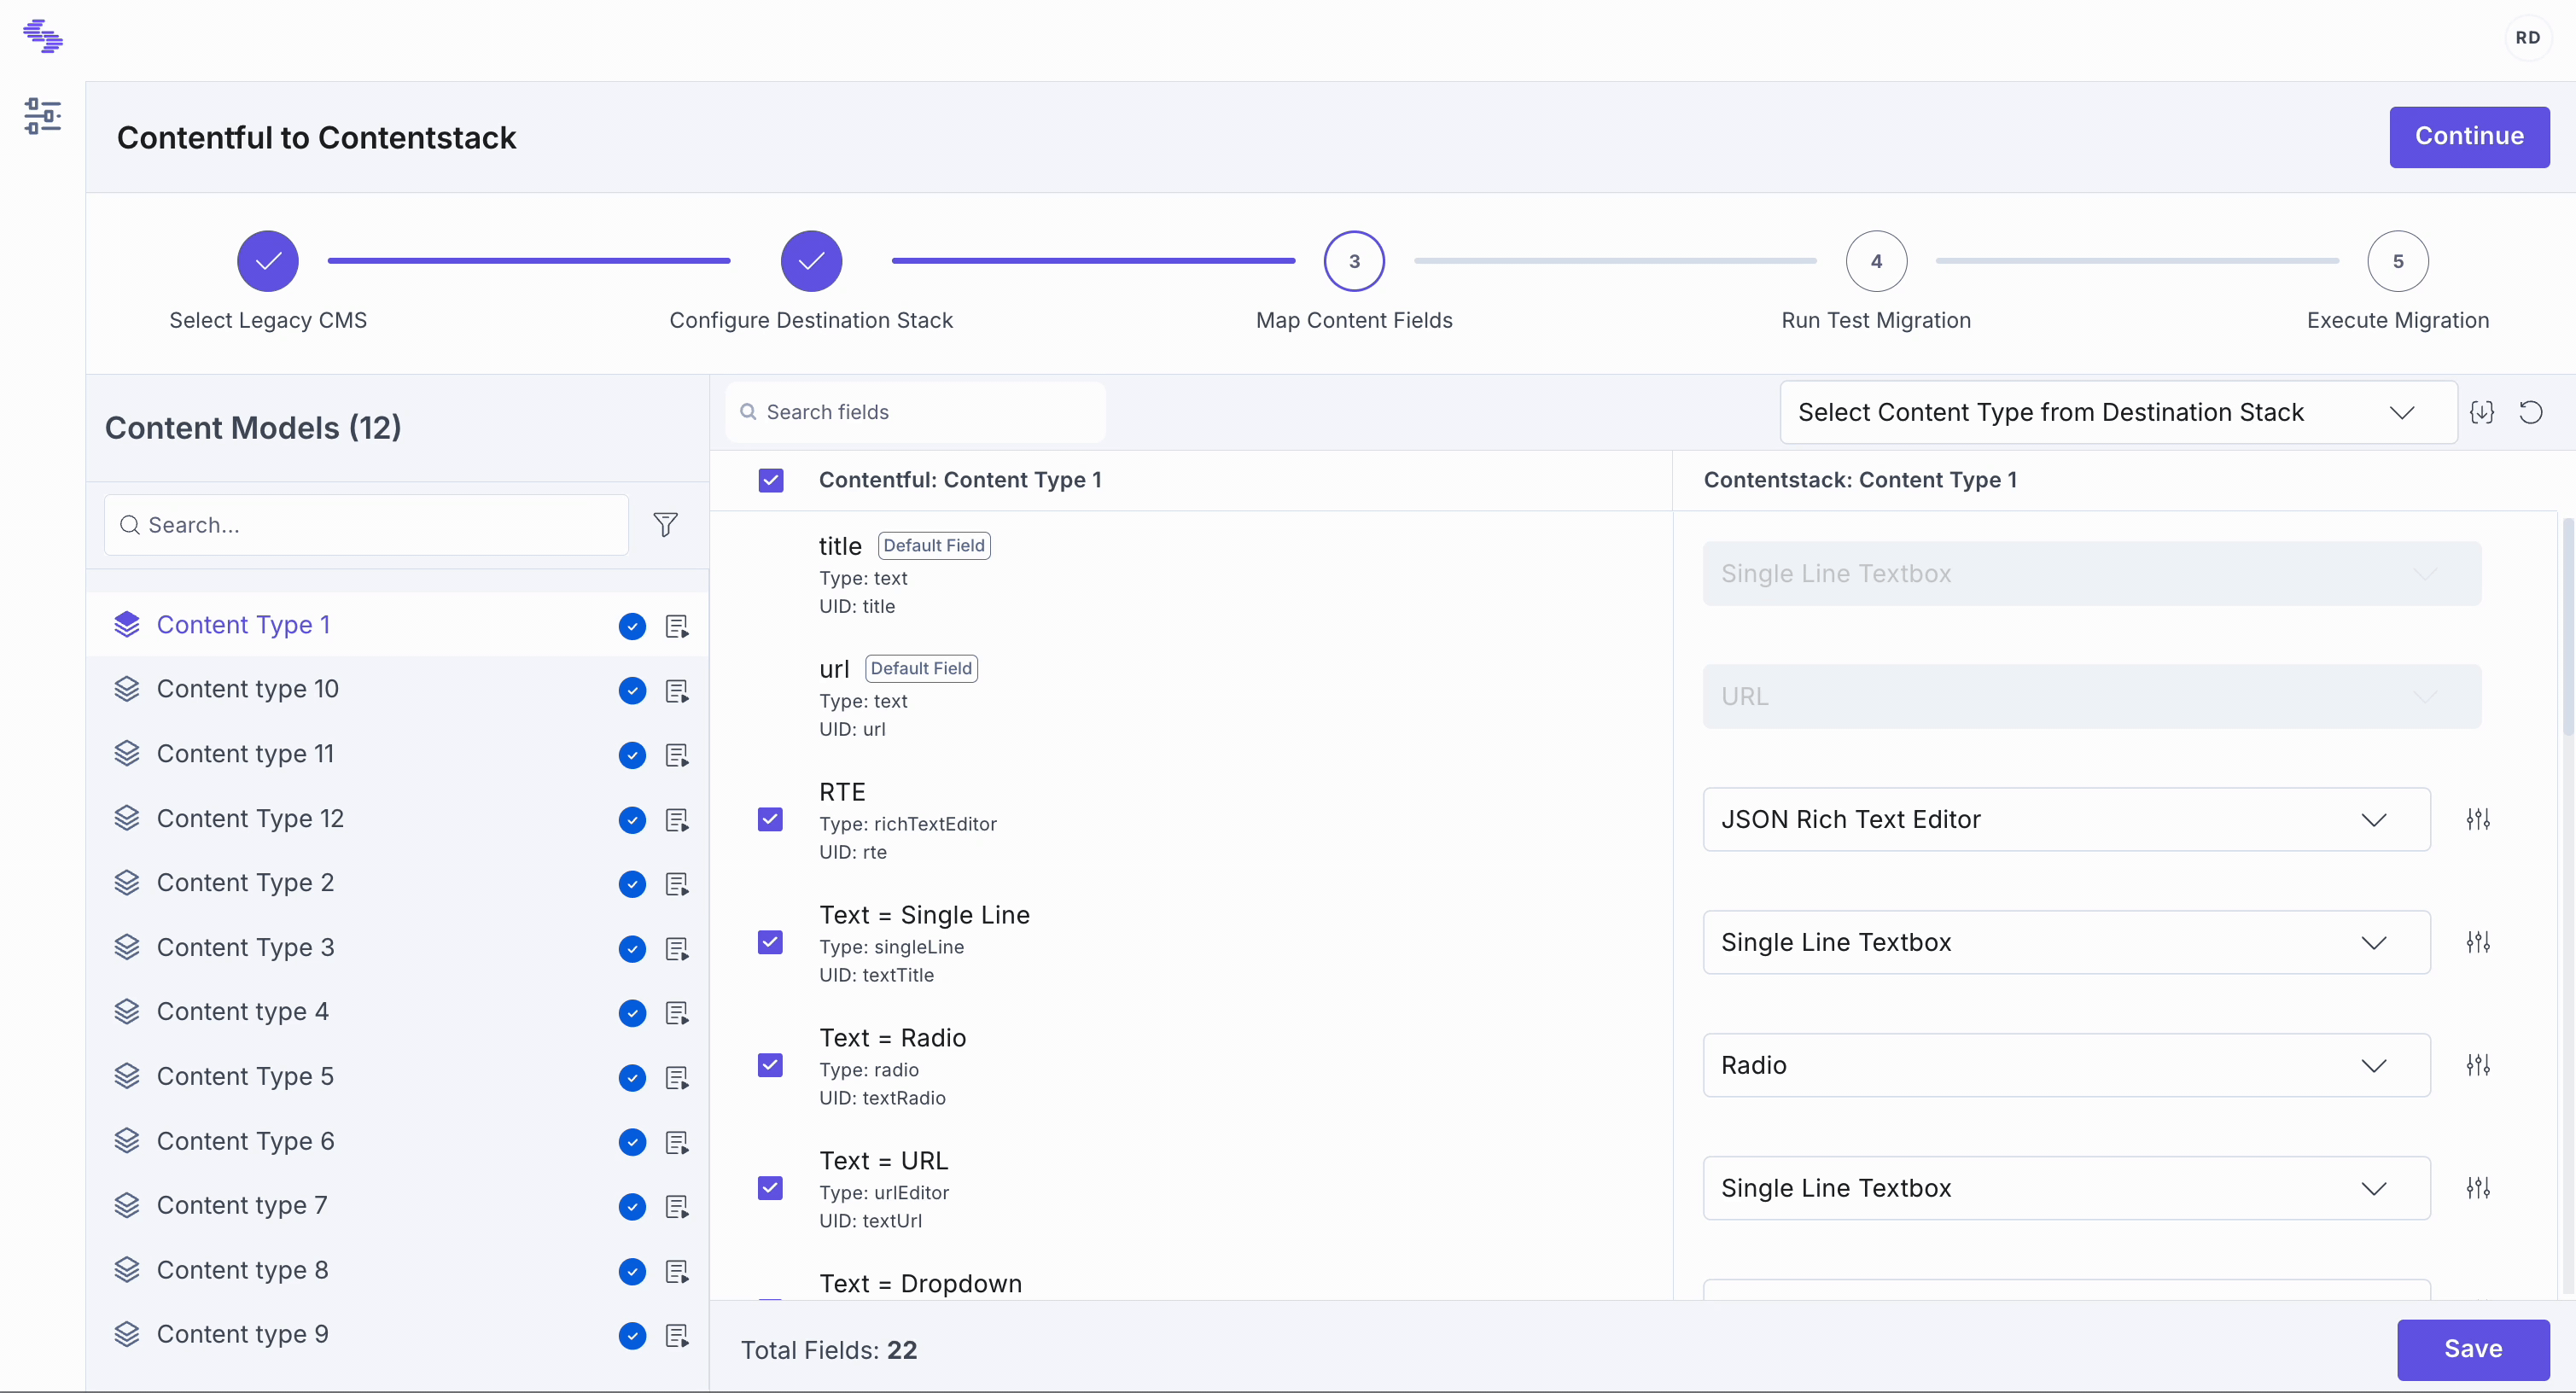Open Select Content Type from Destination Stack dropdown
Image resolution: width=2576 pixels, height=1393 pixels.
(2116, 412)
